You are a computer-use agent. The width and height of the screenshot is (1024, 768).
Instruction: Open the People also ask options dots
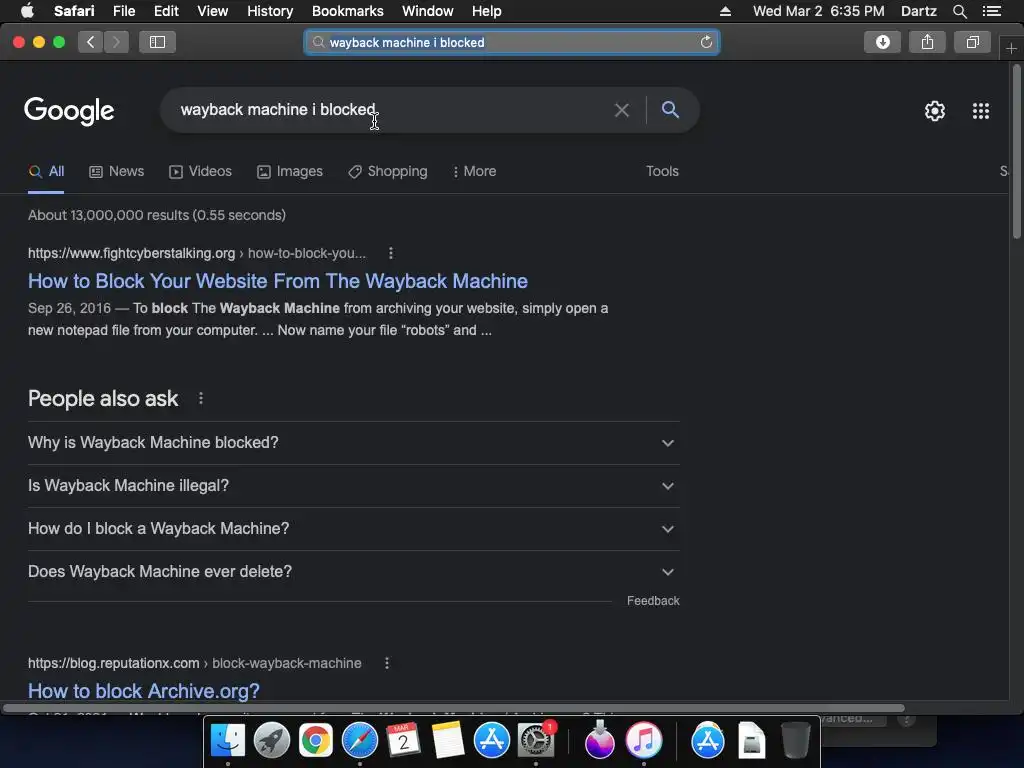[x=200, y=398]
